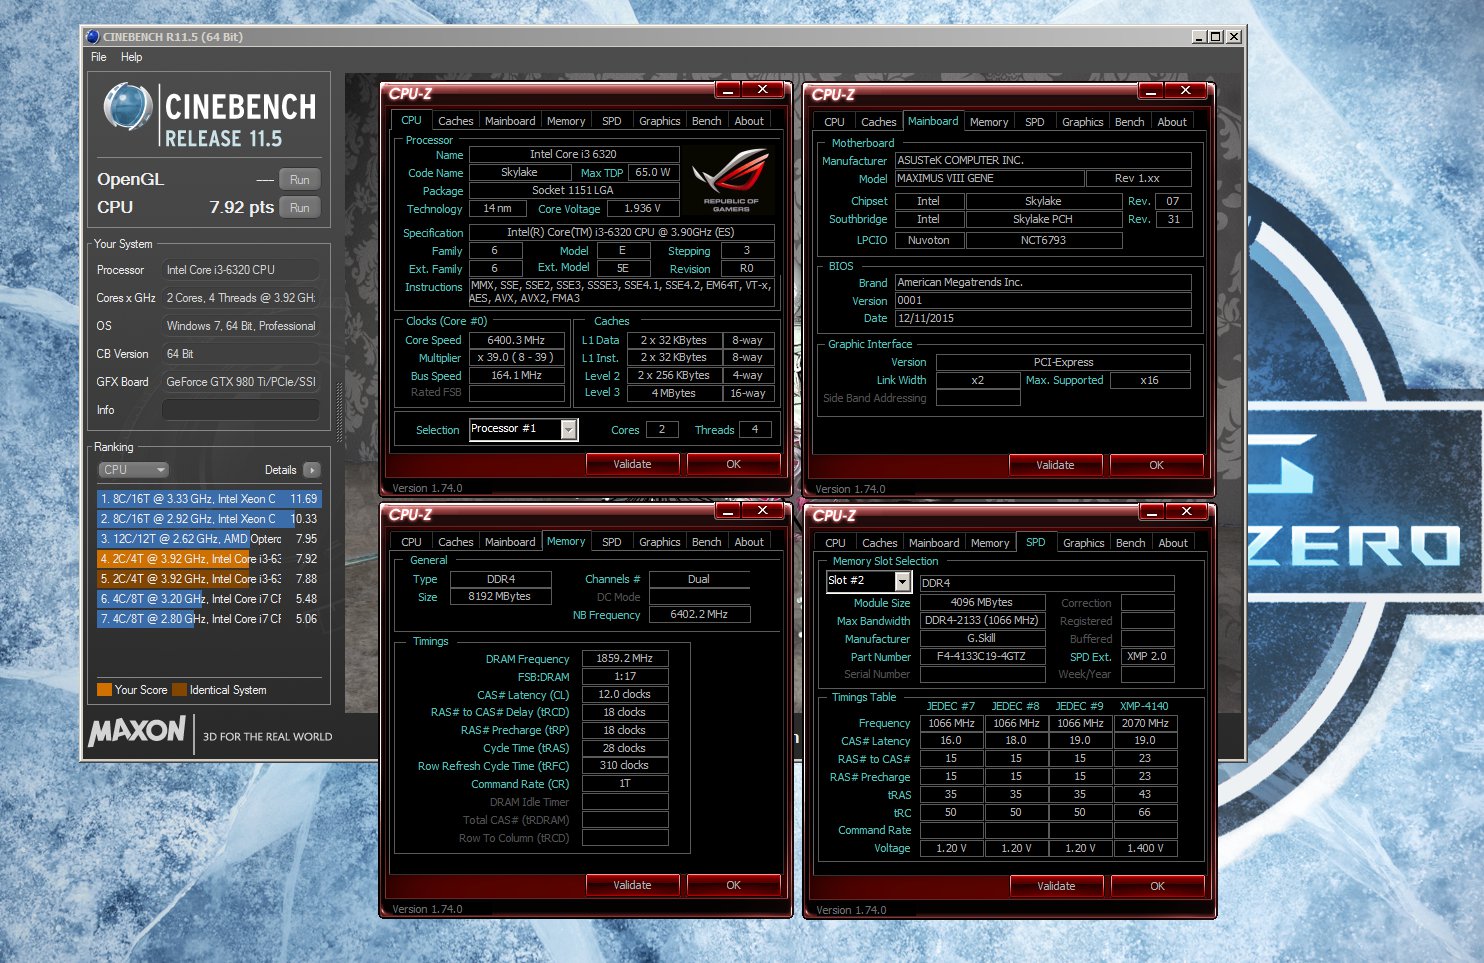Image resolution: width=1484 pixels, height=963 pixels.
Task: Select ranking row 8C/16T @ 3.33 GHz
Action: coord(209,498)
